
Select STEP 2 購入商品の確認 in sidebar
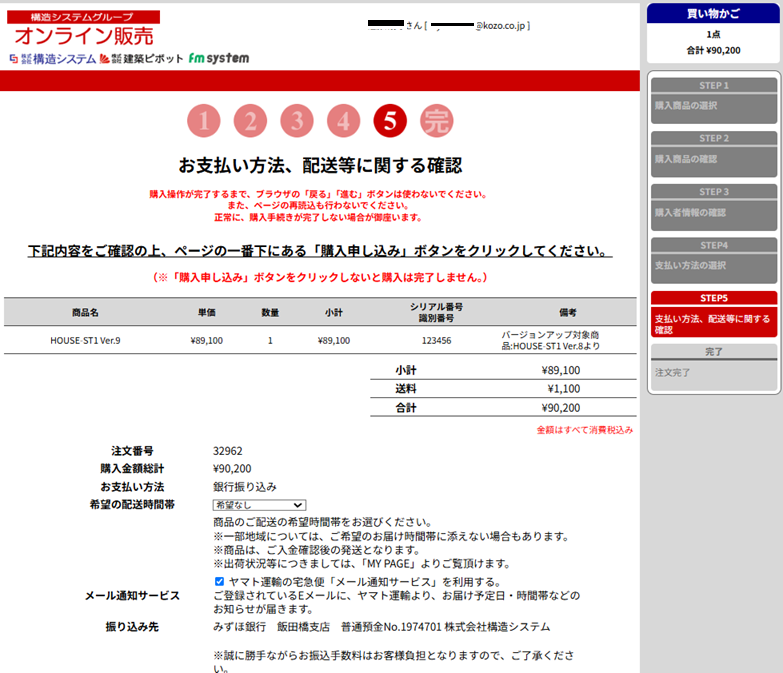tap(713, 153)
